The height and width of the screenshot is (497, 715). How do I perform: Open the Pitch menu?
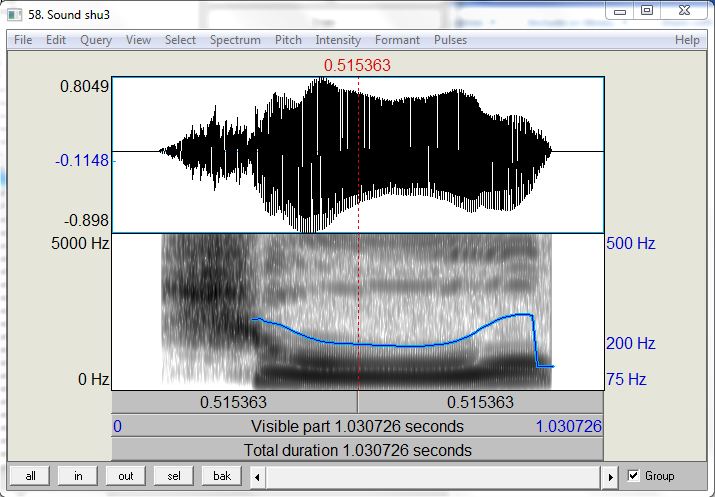288,40
